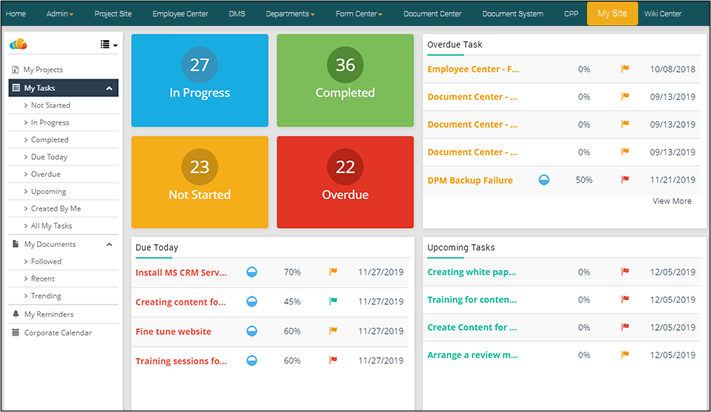Image resolution: width=711 pixels, height=412 pixels.
Task: Click View More in Overdue Task
Action: click(x=671, y=201)
